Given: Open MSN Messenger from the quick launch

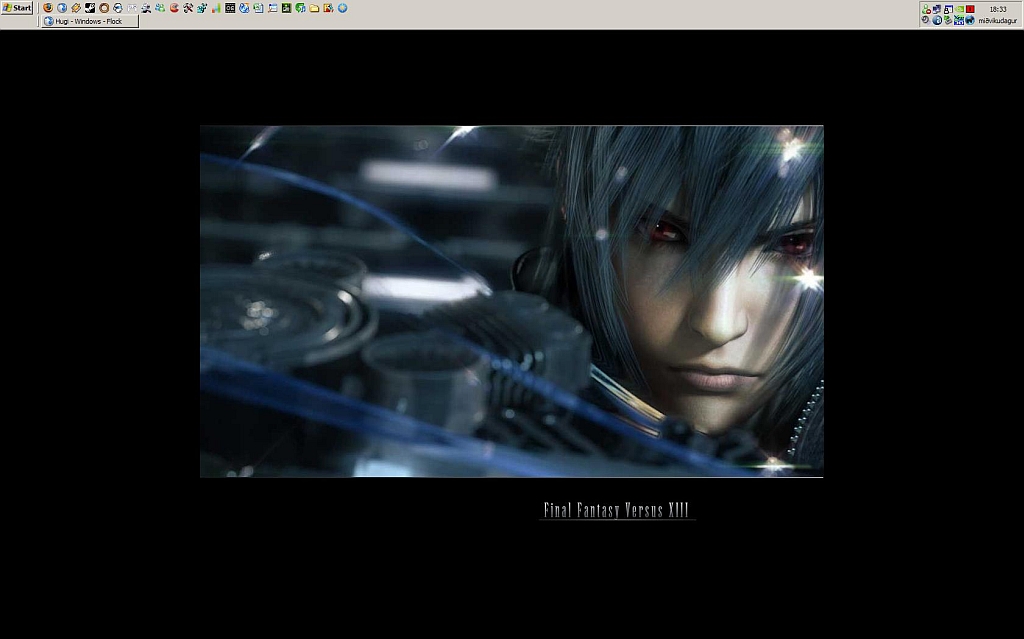Looking at the screenshot, I should pyautogui.click(x=160, y=8).
